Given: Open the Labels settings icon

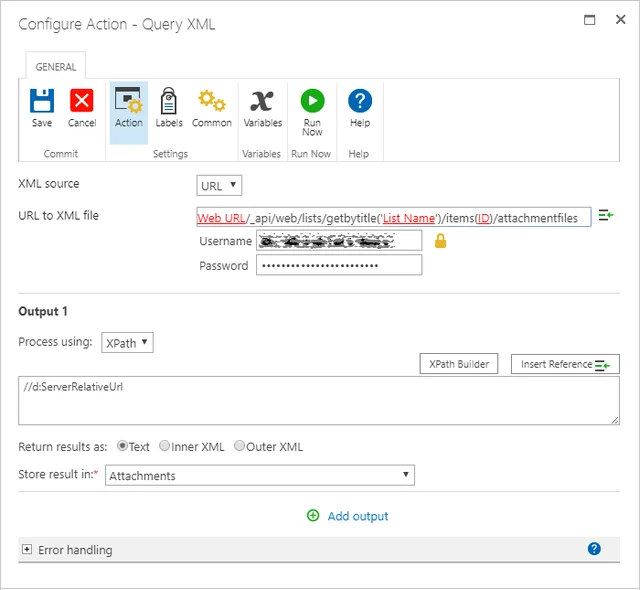Looking at the screenshot, I should coord(169,100).
